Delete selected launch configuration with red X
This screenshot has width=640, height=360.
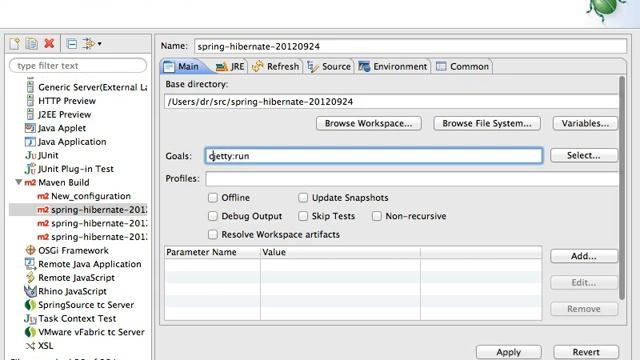(49, 43)
